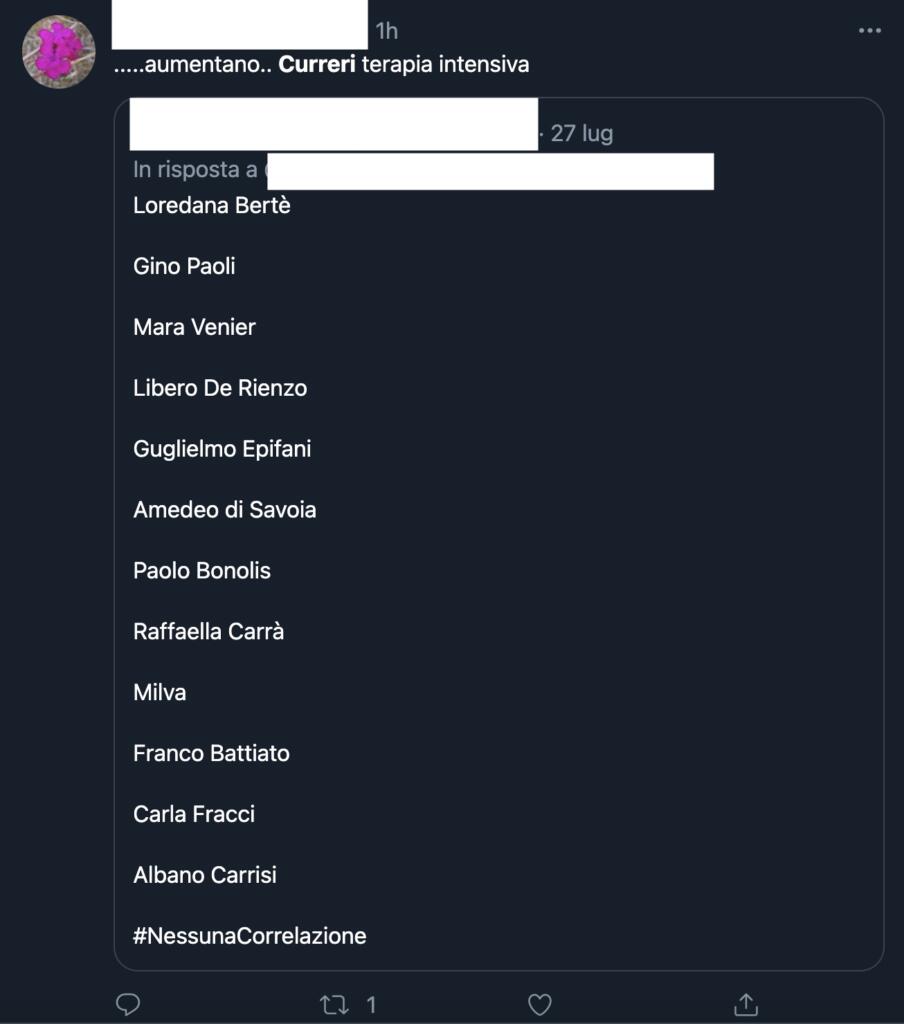Open the share tweet icon
Screen dimensions: 904x1024
[746, 1004]
